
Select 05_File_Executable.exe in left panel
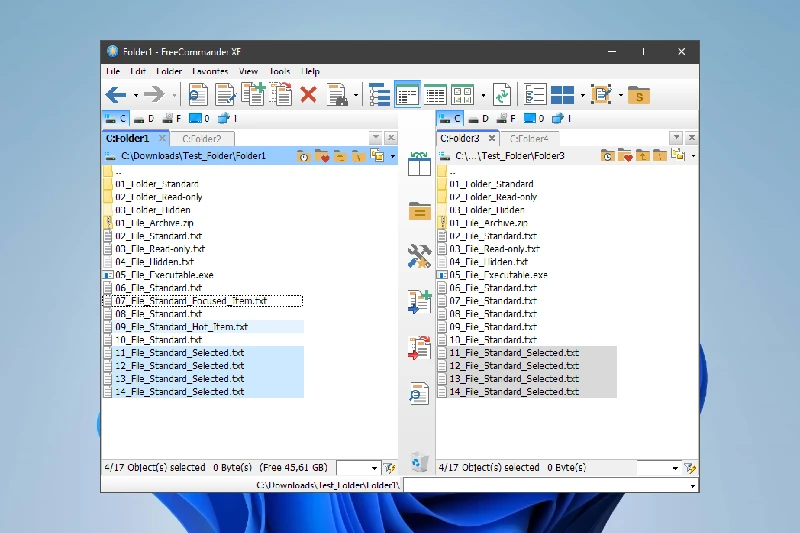click(x=164, y=275)
